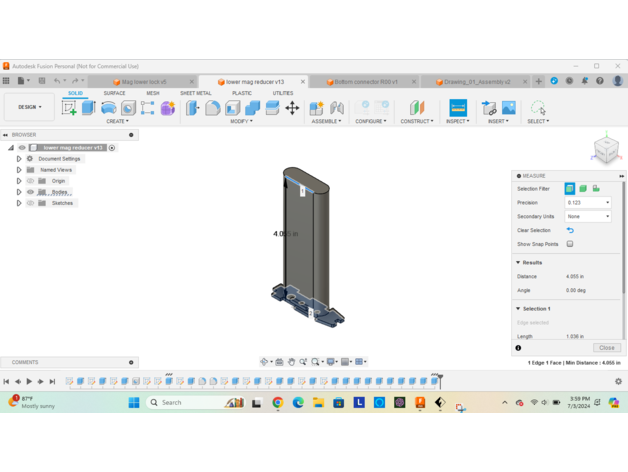Choose the Press Pull tool

[193, 108]
